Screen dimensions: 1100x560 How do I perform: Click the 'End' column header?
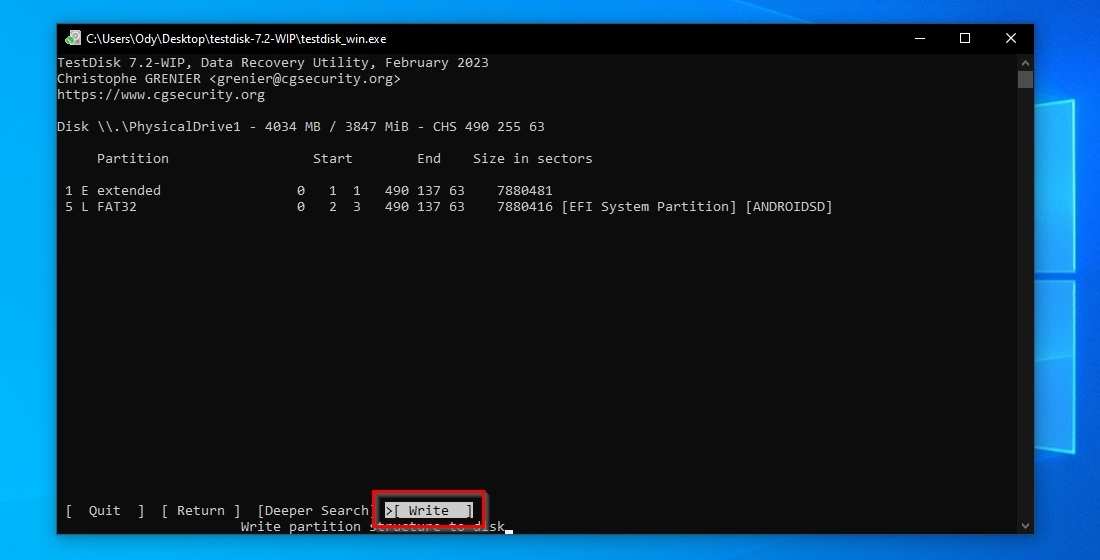coord(429,159)
